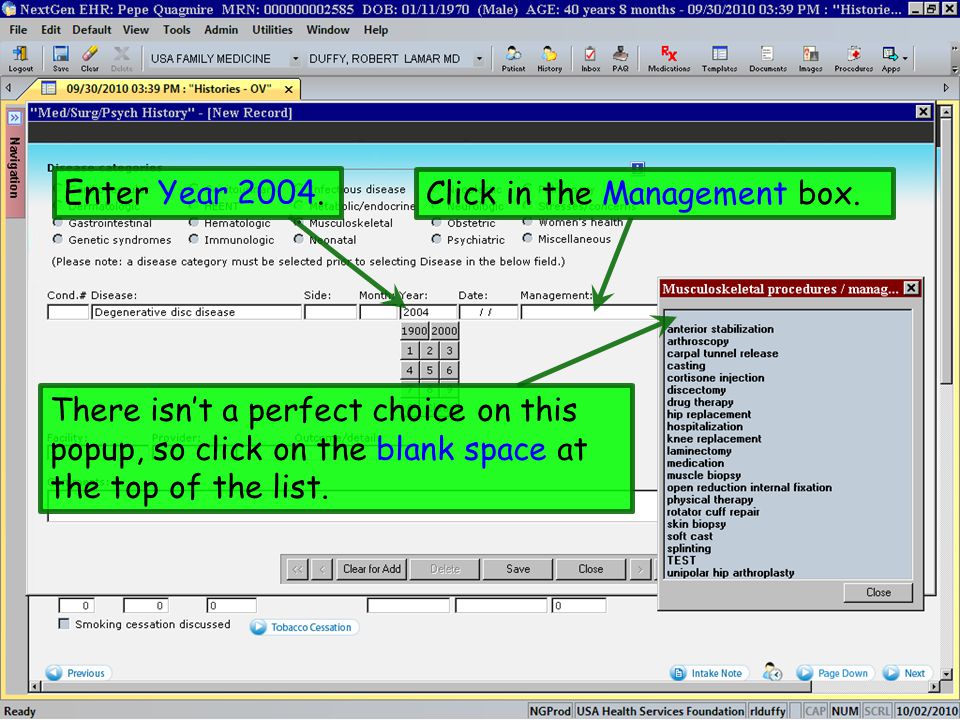Click the Next arrow button

[907, 673]
